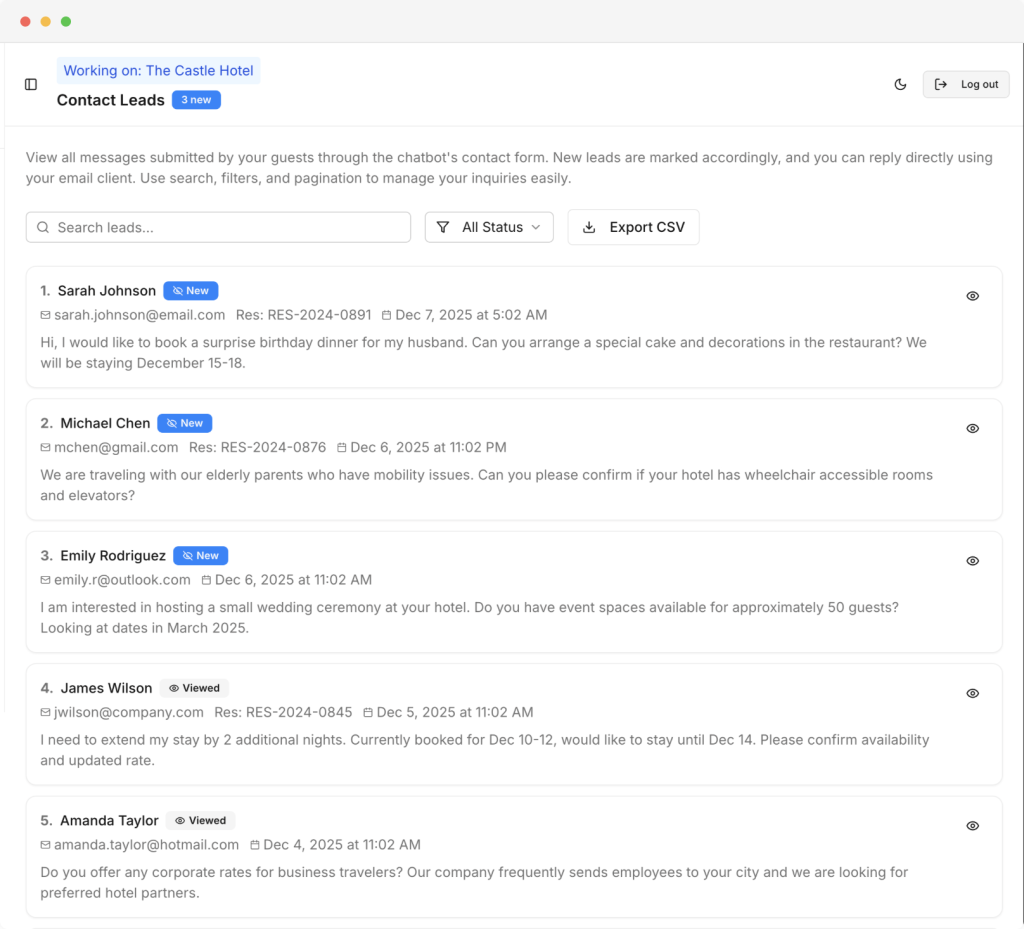Click the Export CSV button

coord(633,227)
